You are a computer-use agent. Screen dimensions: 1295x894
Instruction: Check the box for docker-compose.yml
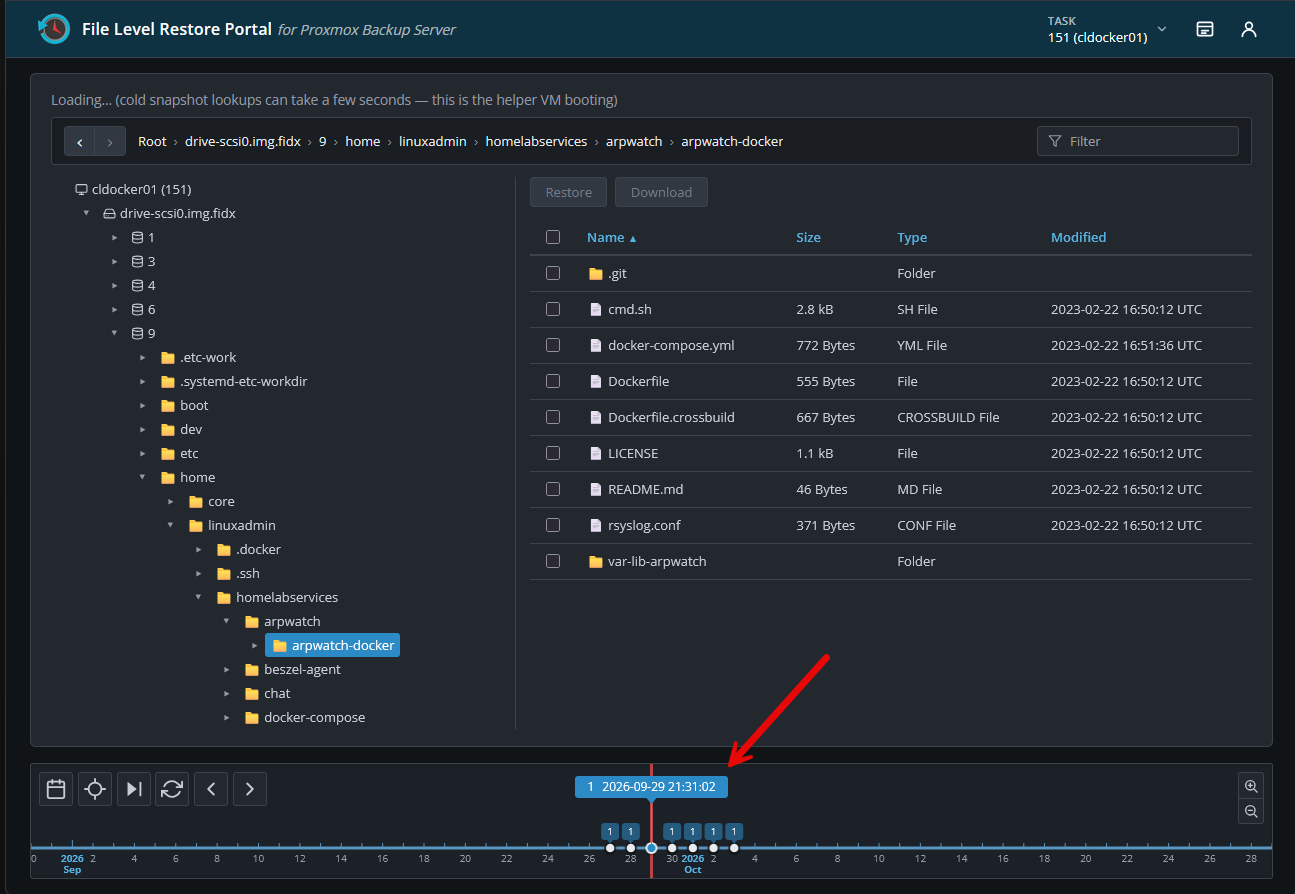coord(553,345)
